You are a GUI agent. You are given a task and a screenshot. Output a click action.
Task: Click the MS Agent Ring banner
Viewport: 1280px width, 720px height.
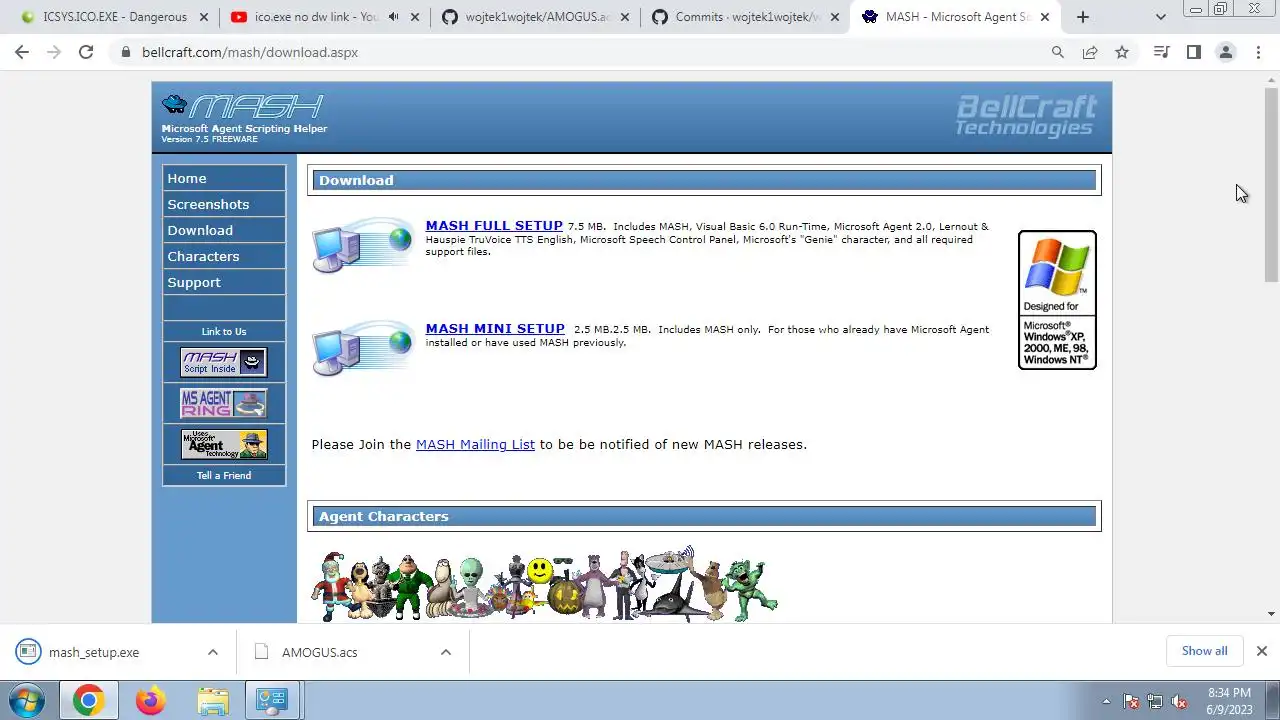click(x=224, y=403)
